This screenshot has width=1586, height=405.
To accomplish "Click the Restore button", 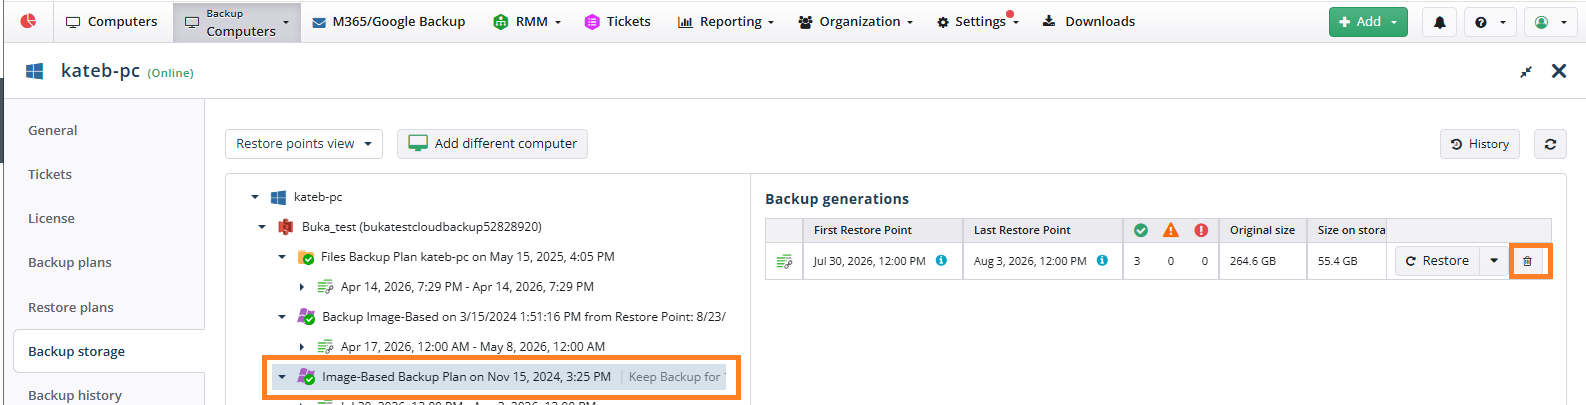I will coord(1437,261).
